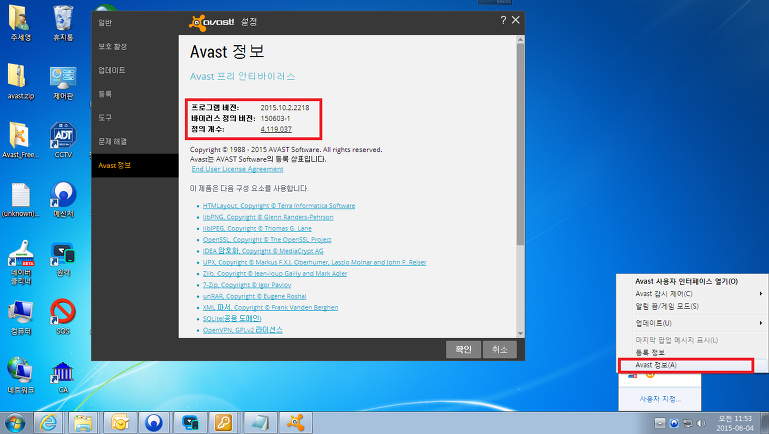The image size is (769, 434).
Task: Launch the CA shortcut on desktop
Action: click(63, 376)
